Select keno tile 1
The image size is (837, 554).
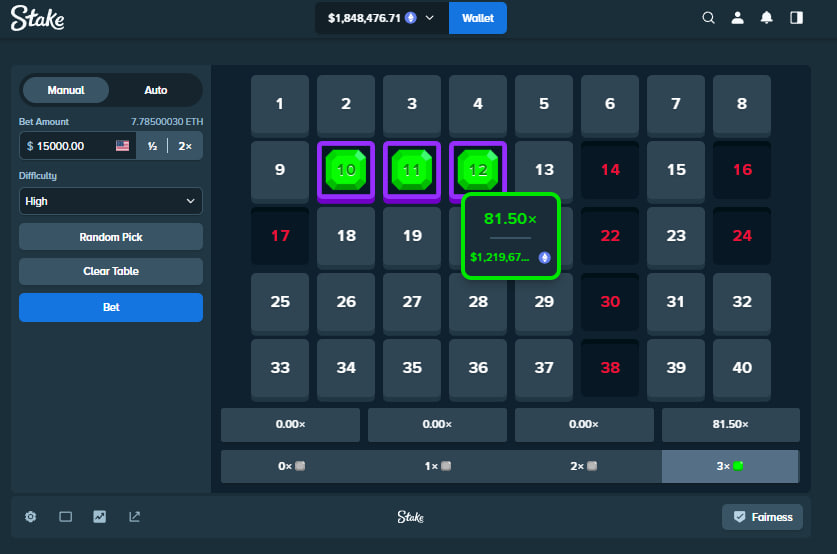tap(280, 104)
